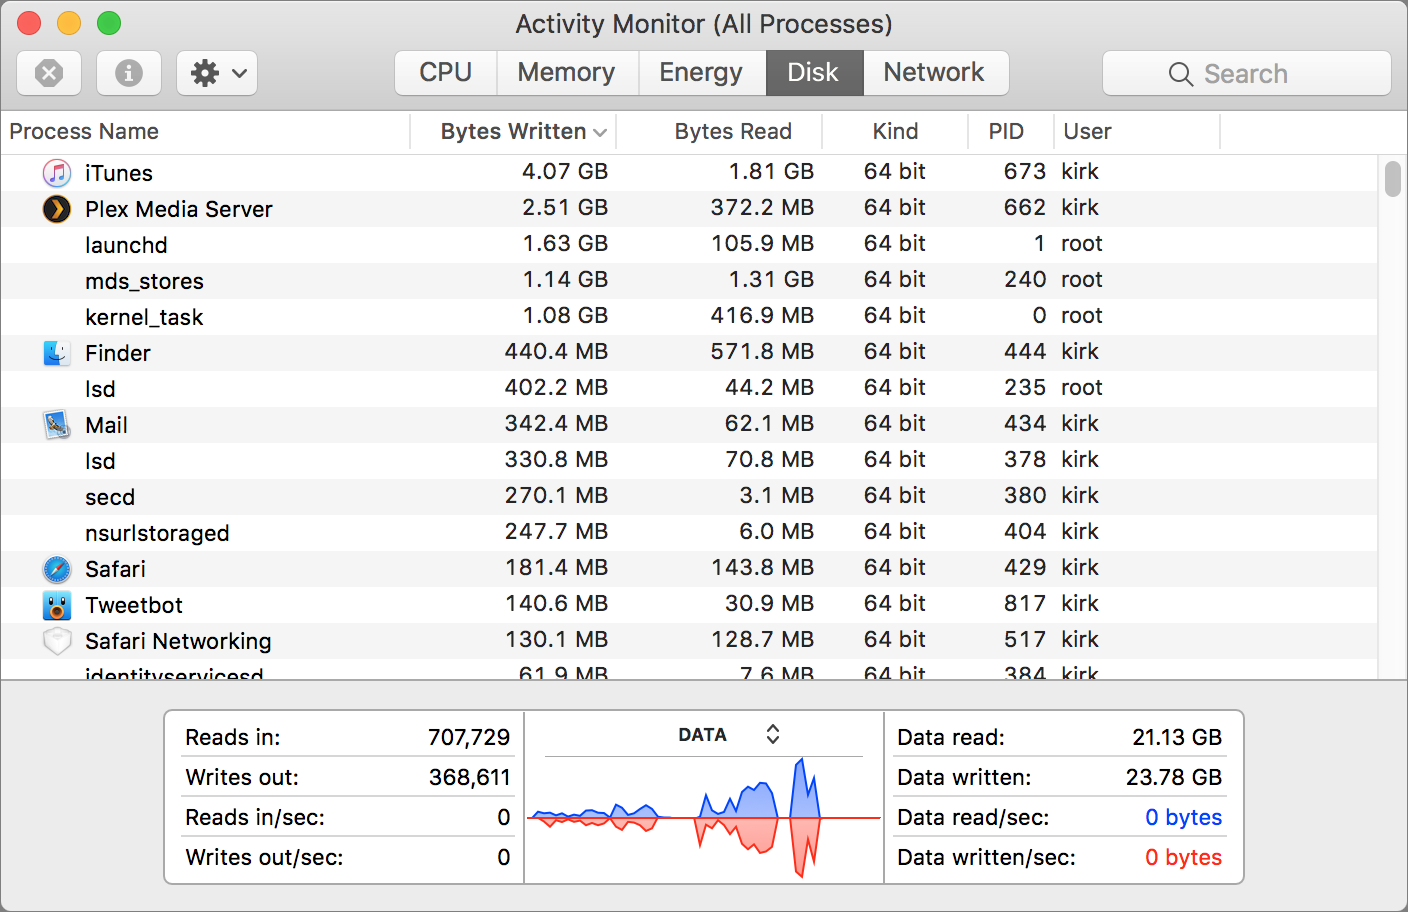Switch to the Memory tab
Viewport: 1408px width, 912px height.
(x=566, y=72)
